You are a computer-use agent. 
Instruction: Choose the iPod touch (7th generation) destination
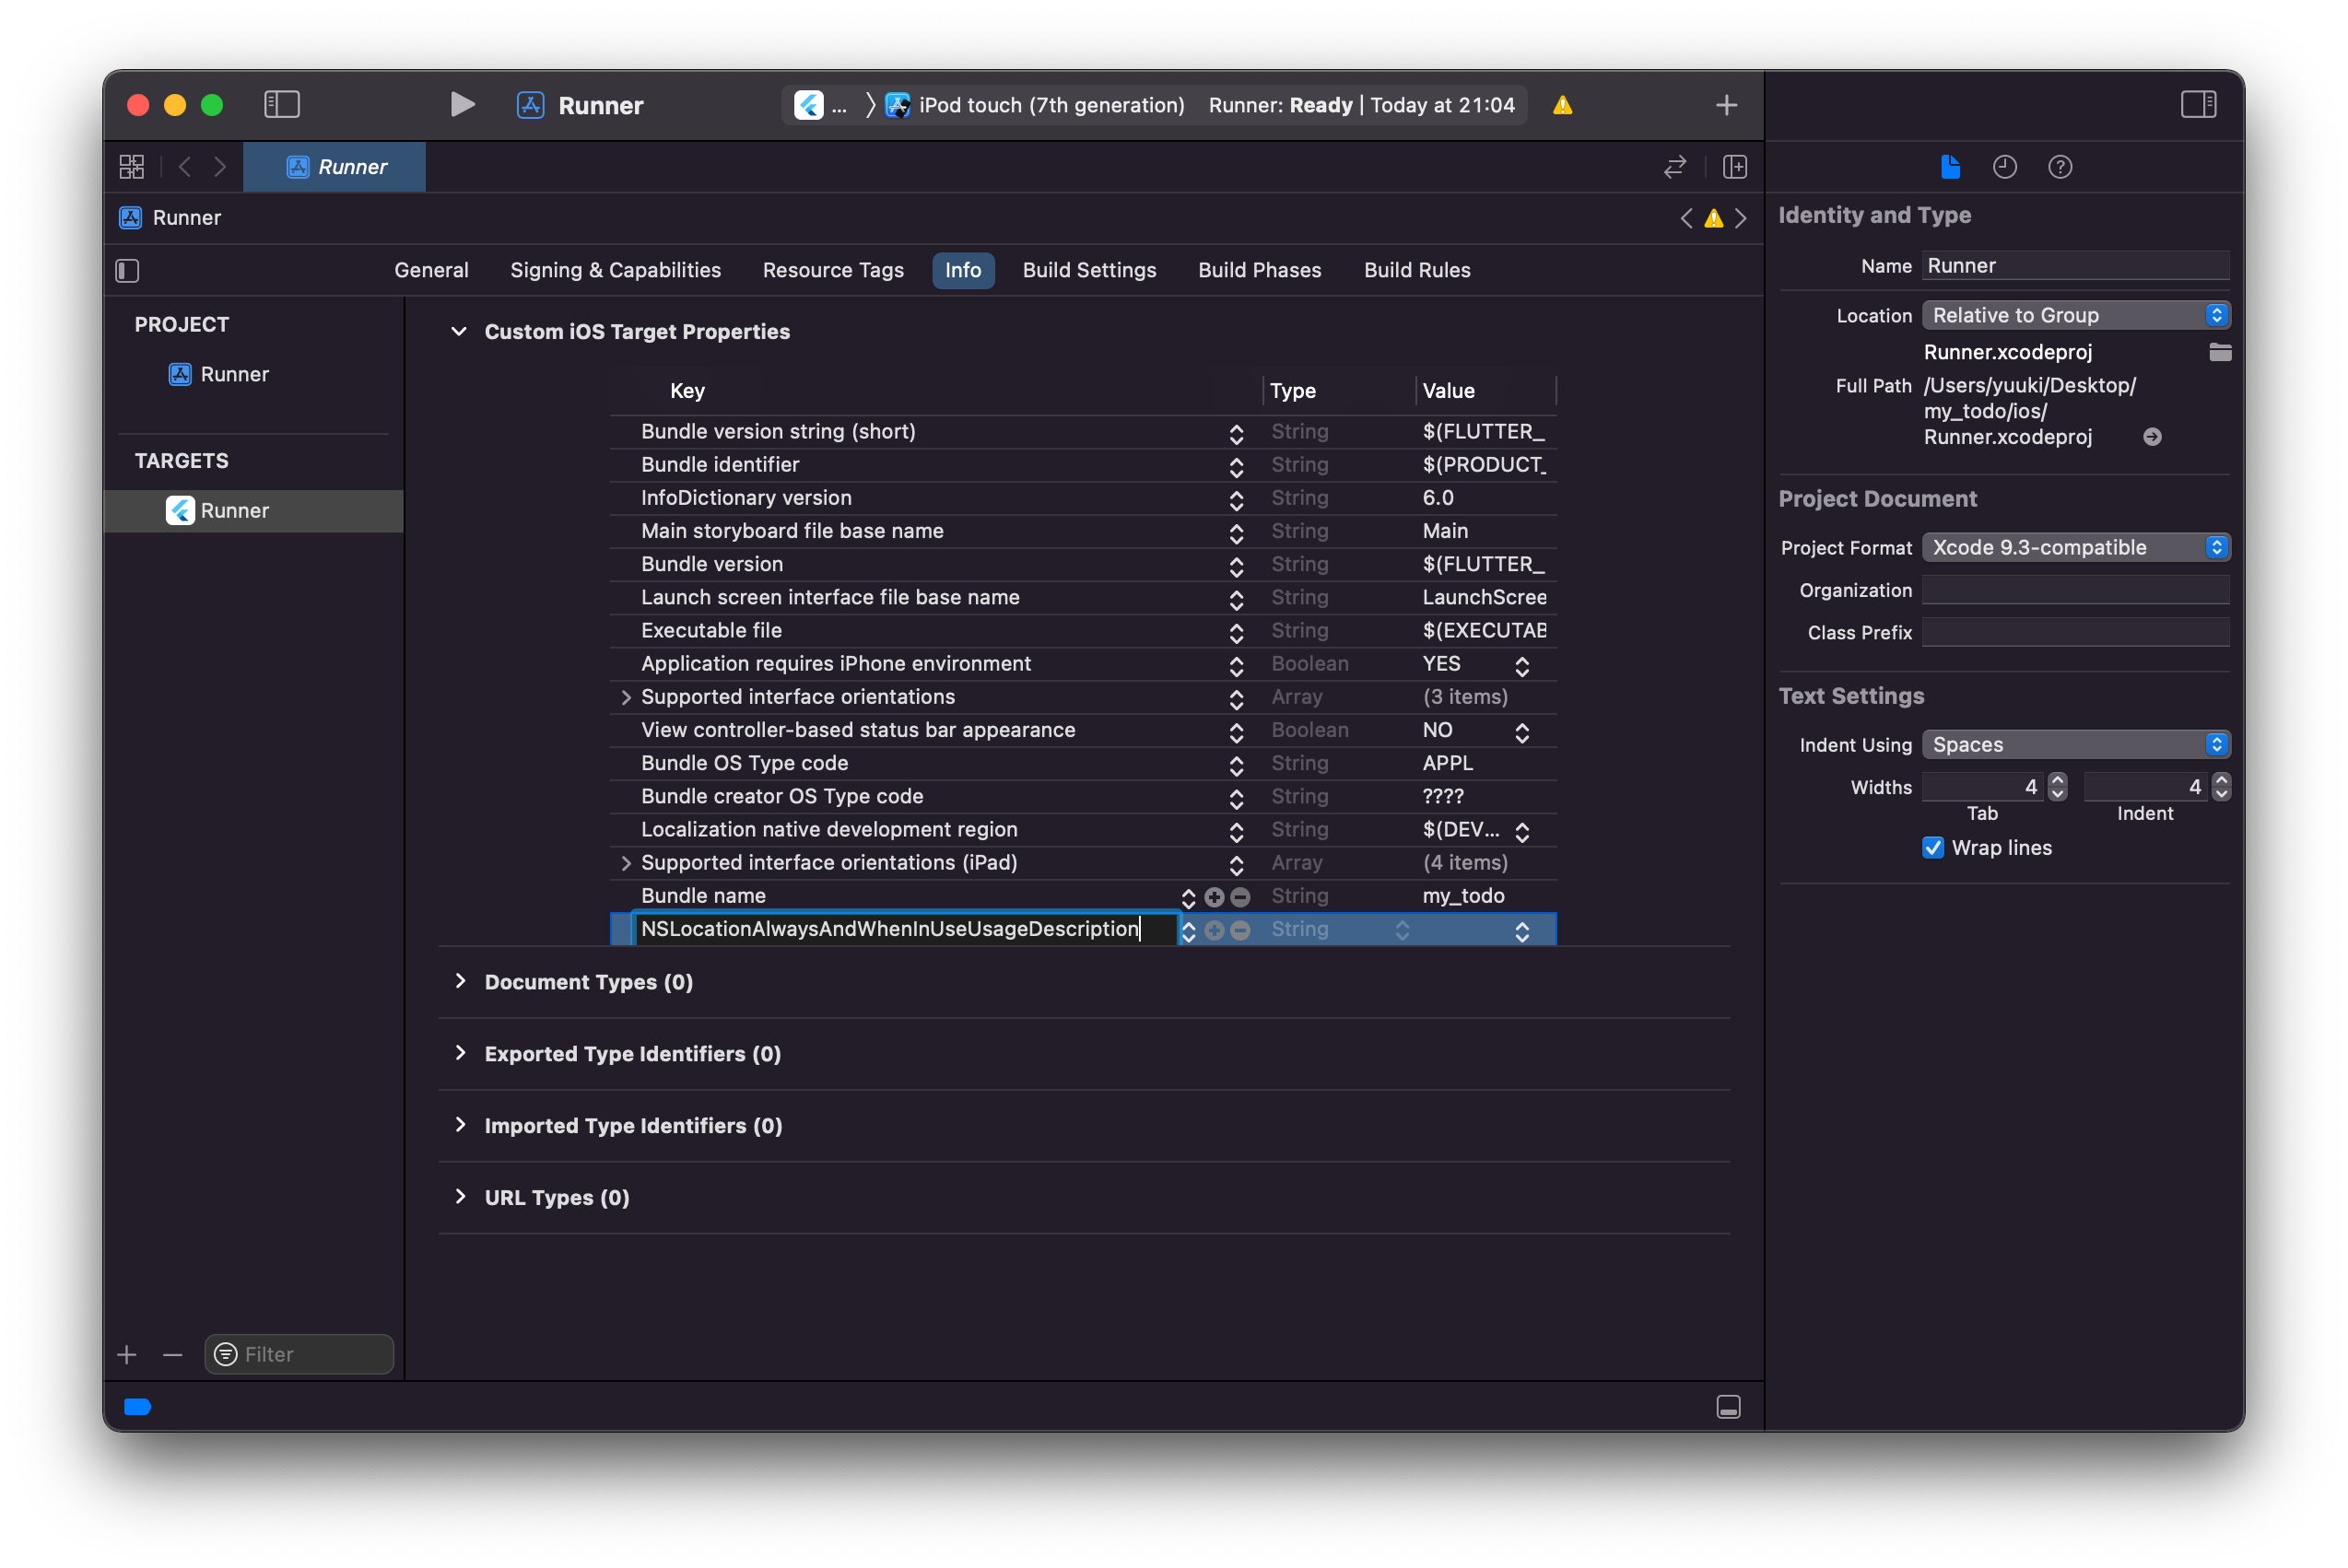coord(1051,105)
